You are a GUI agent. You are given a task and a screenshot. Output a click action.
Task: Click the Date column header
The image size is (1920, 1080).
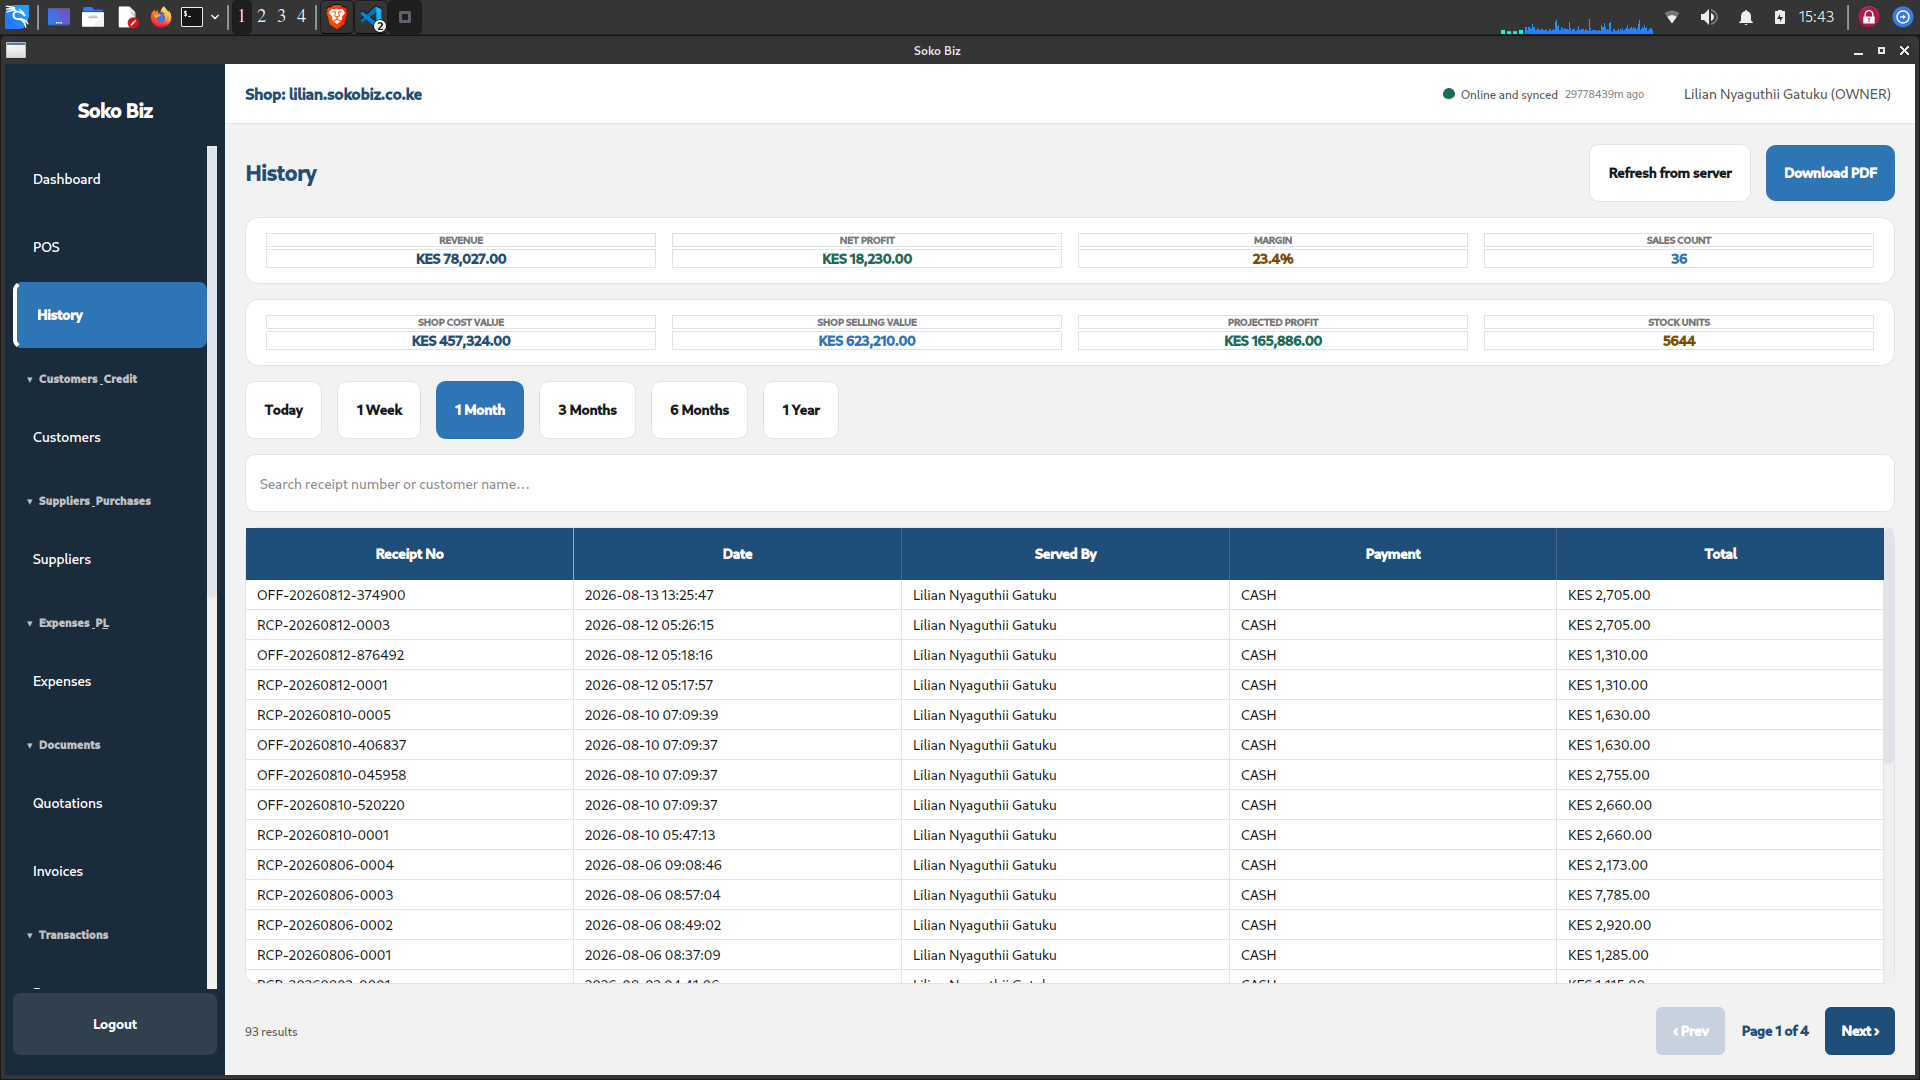(x=738, y=554)
